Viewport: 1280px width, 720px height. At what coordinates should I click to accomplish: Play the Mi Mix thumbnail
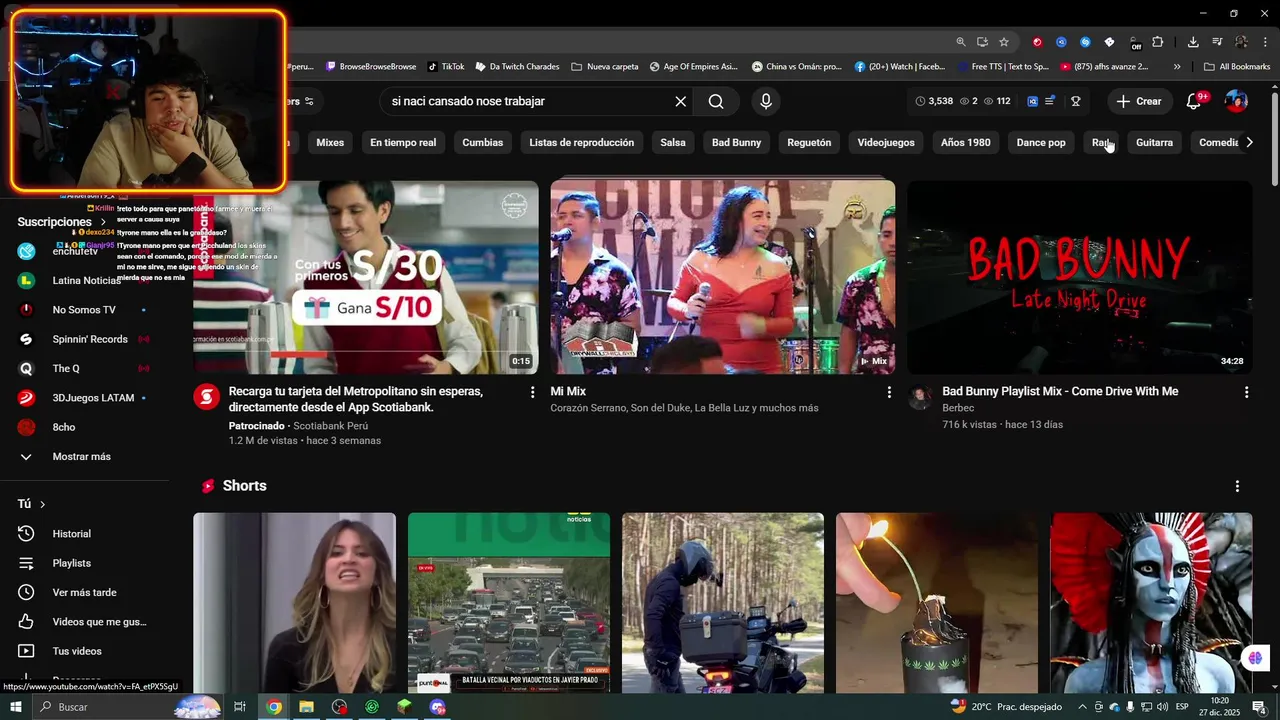tap(723, 277)
